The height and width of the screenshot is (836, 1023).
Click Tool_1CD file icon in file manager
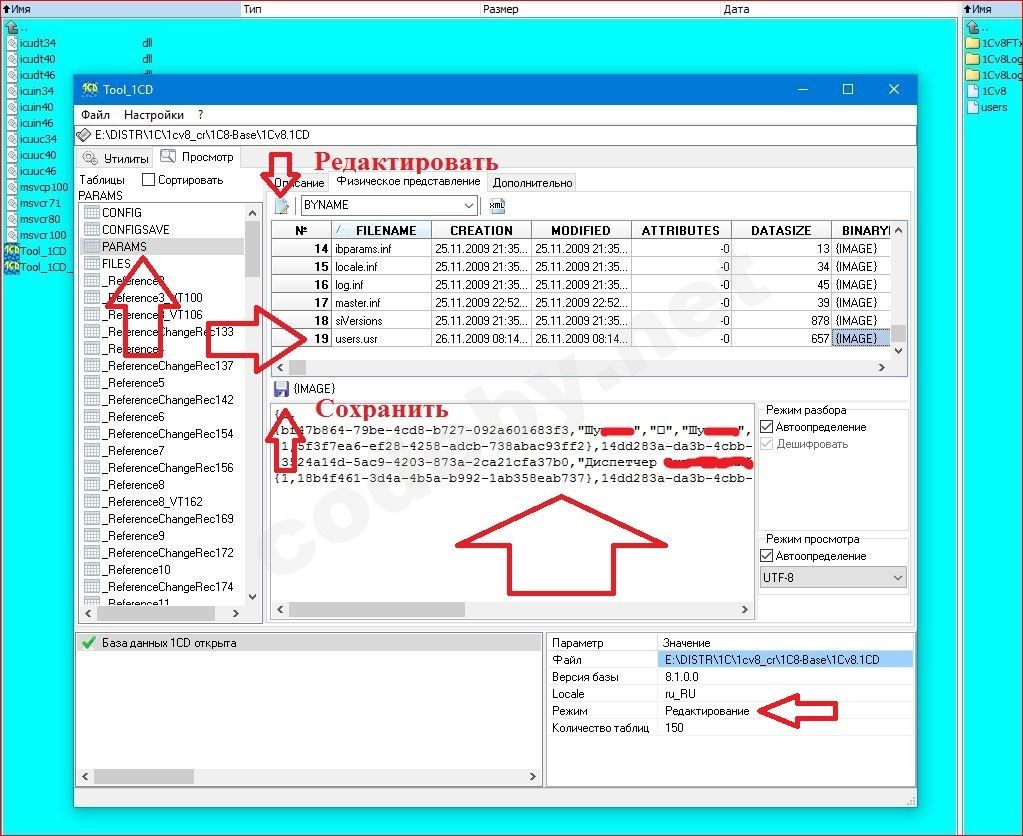[x=11, y=251]
